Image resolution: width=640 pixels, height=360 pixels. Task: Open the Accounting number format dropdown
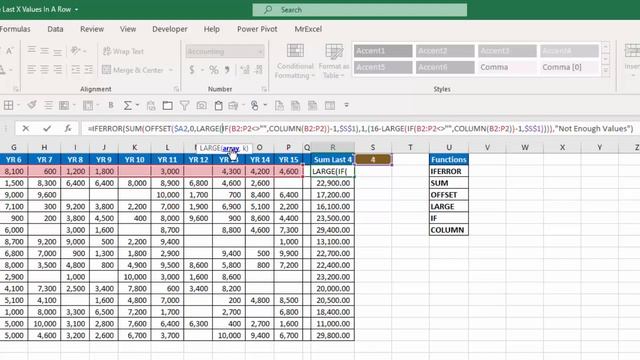(x=260, y=52)
